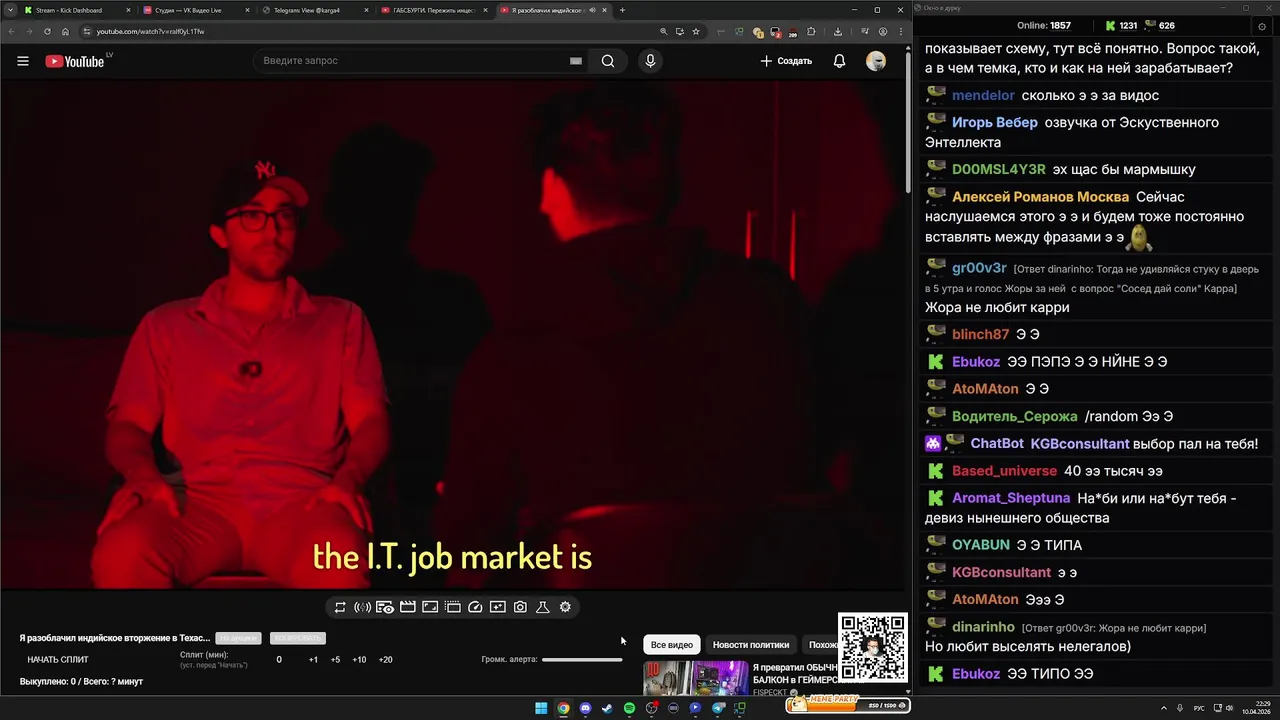Open browser downloads icon
The image size is (1280, 720).
point(838,31)
